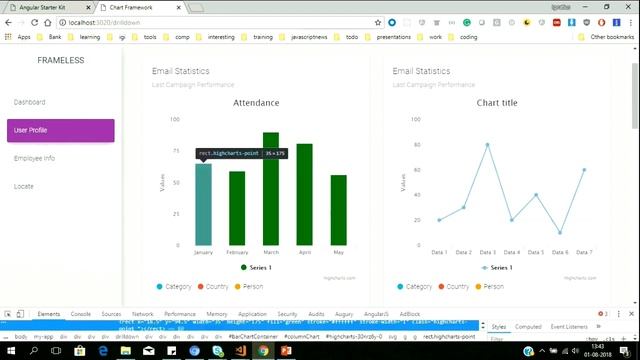Open Task View on the taskbar

coord(56,351)
